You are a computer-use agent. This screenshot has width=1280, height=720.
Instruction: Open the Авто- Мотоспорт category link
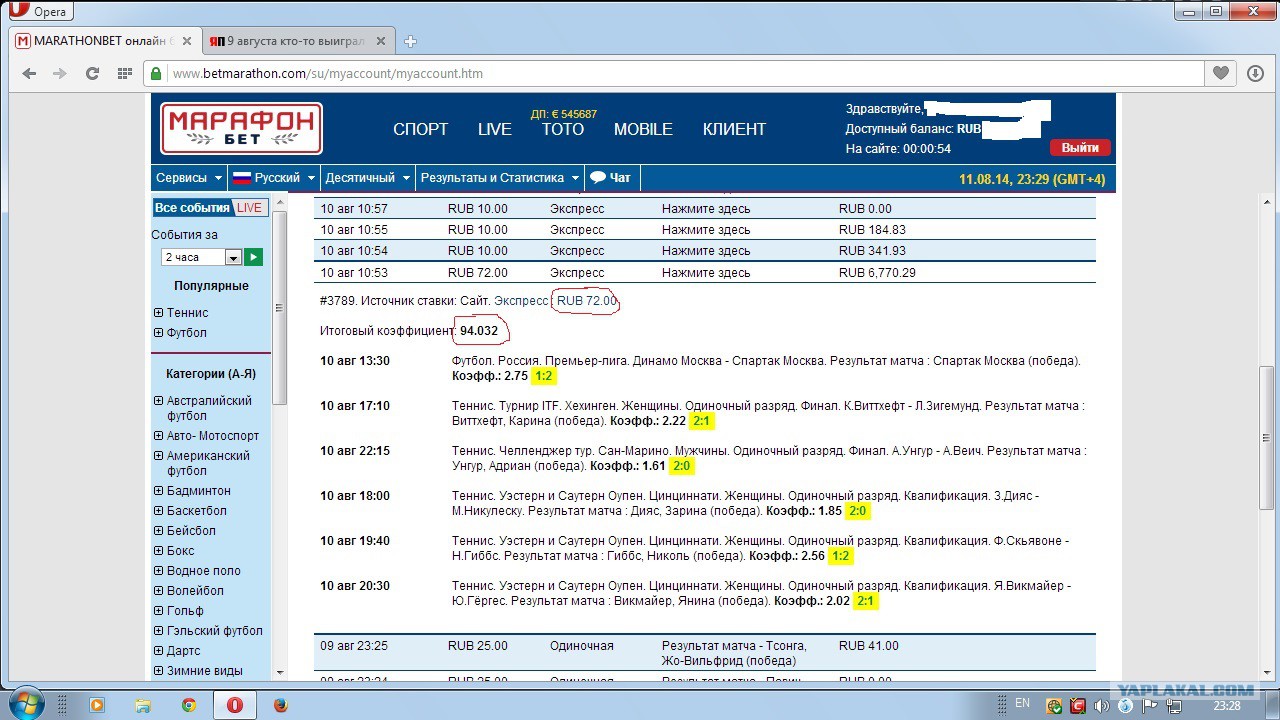(x=213, y=436)
